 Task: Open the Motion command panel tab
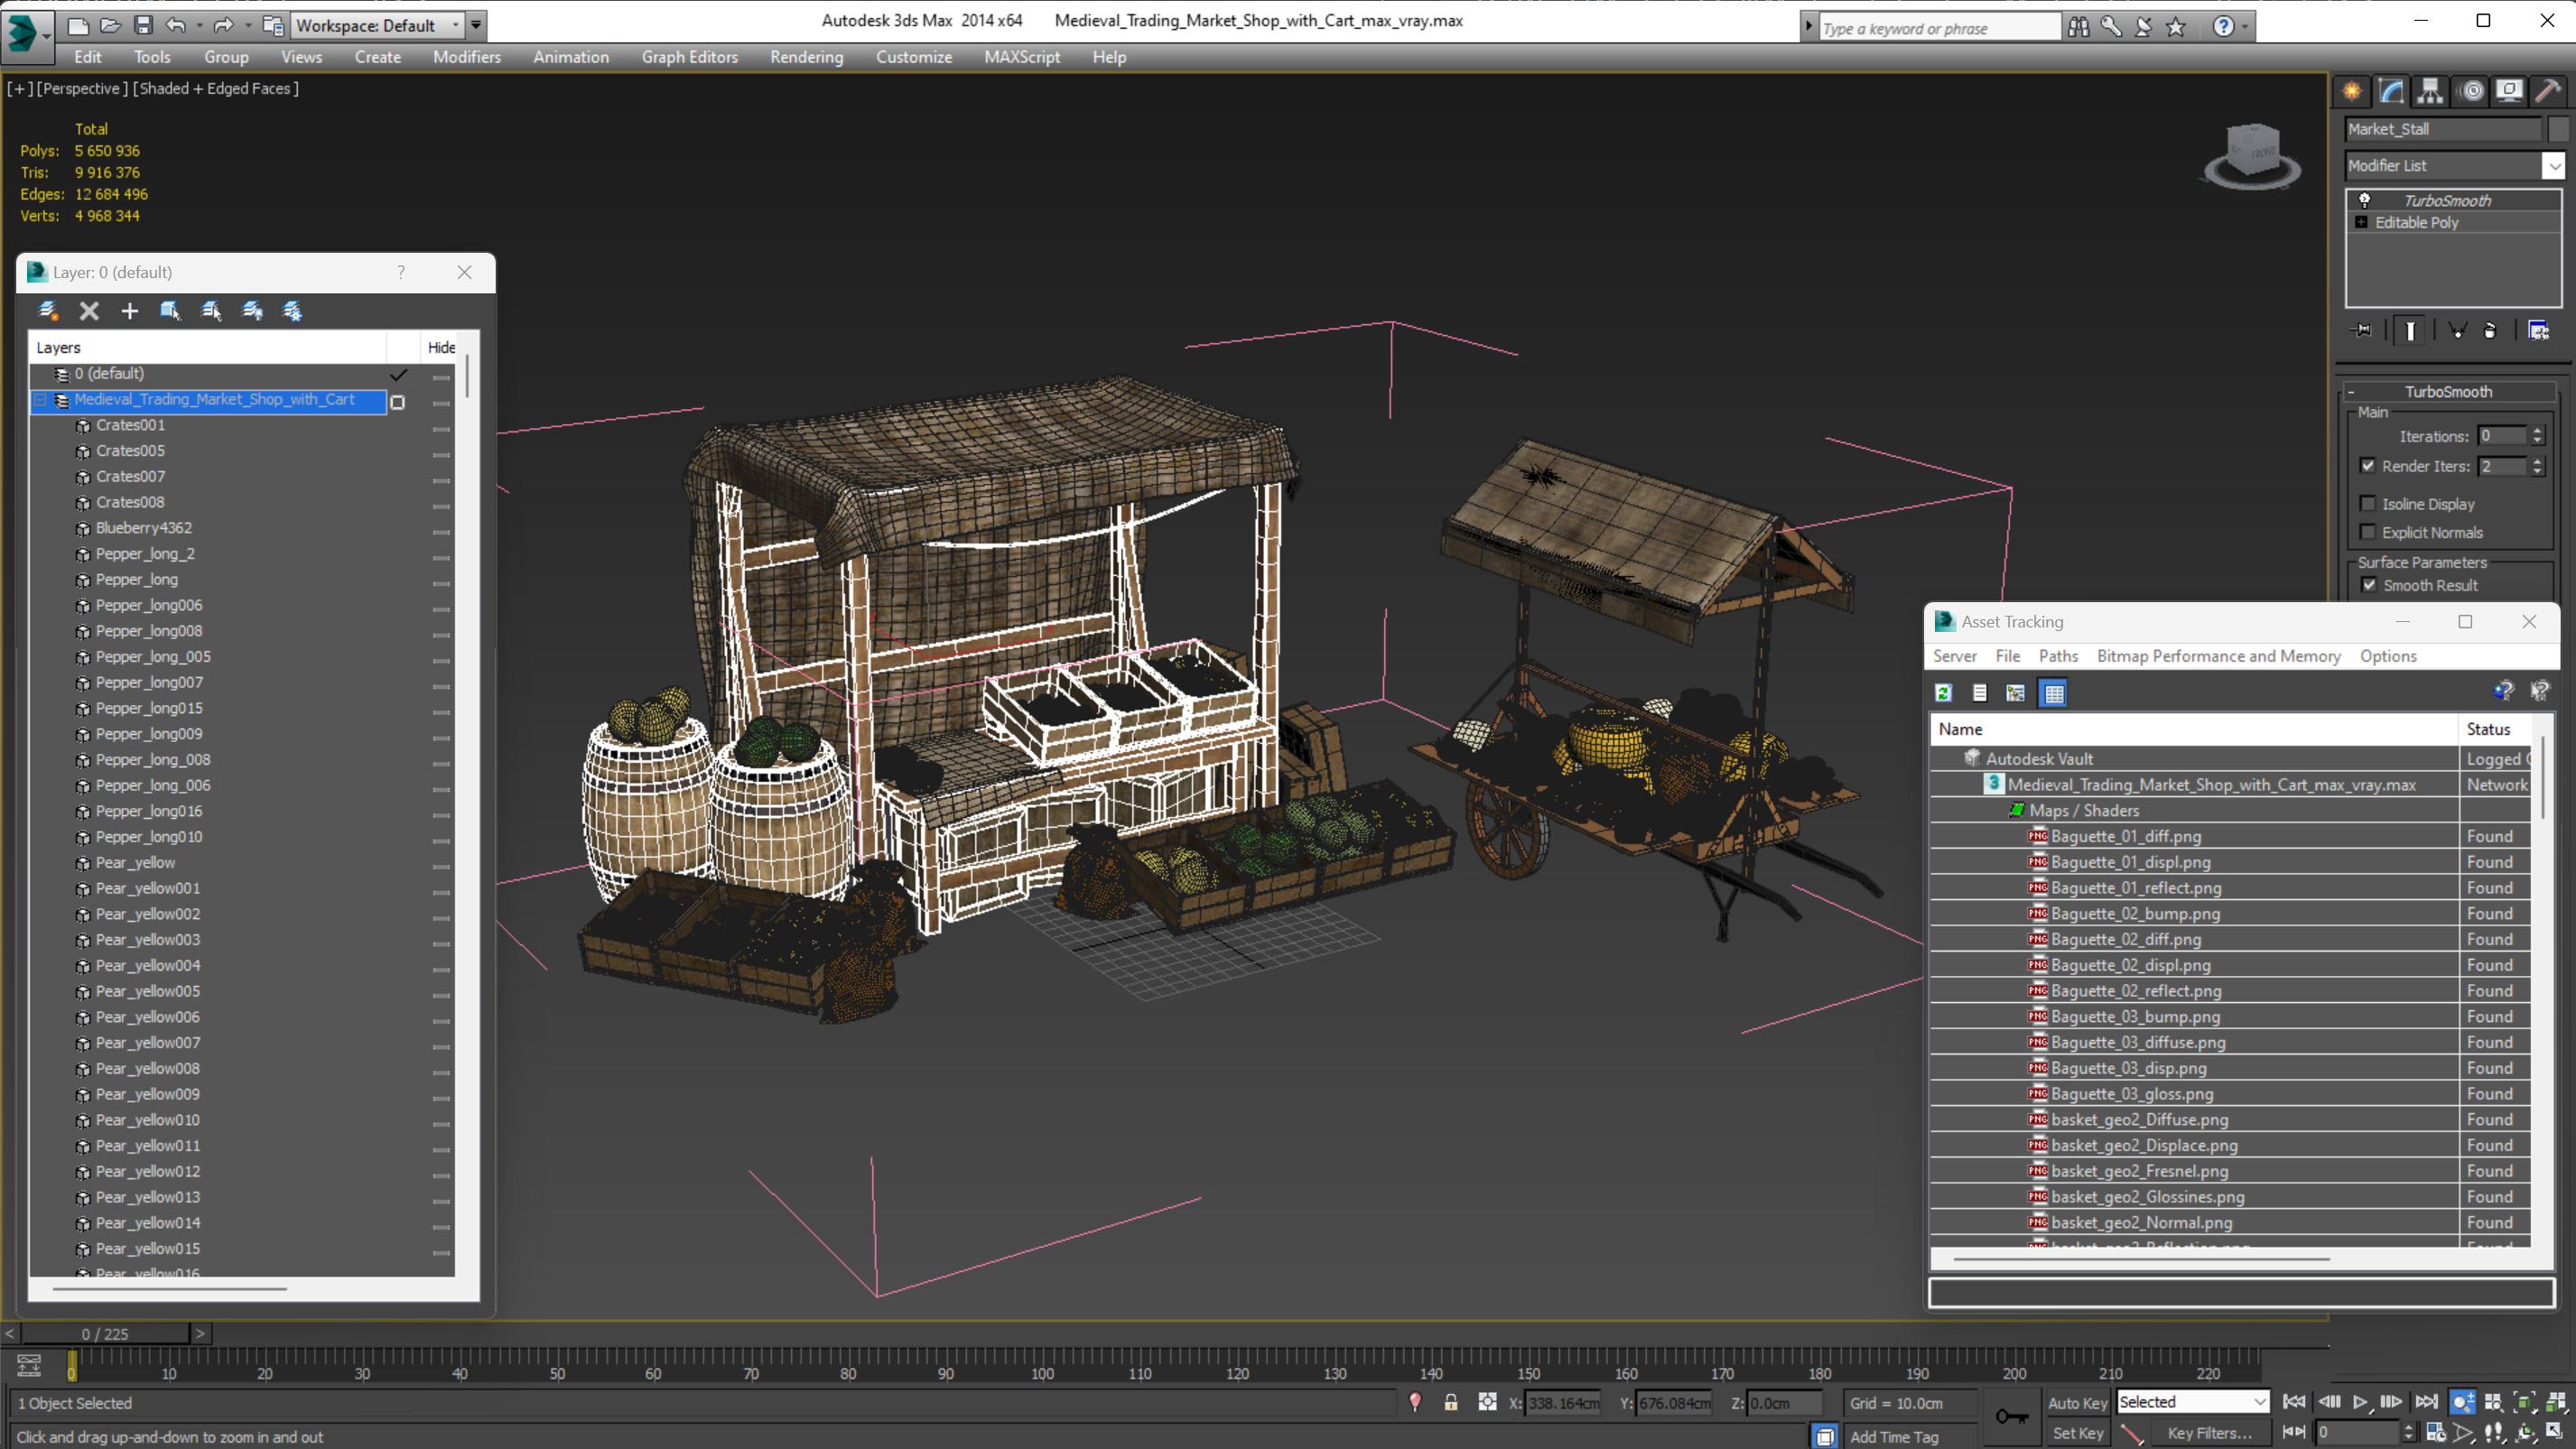2471,91
